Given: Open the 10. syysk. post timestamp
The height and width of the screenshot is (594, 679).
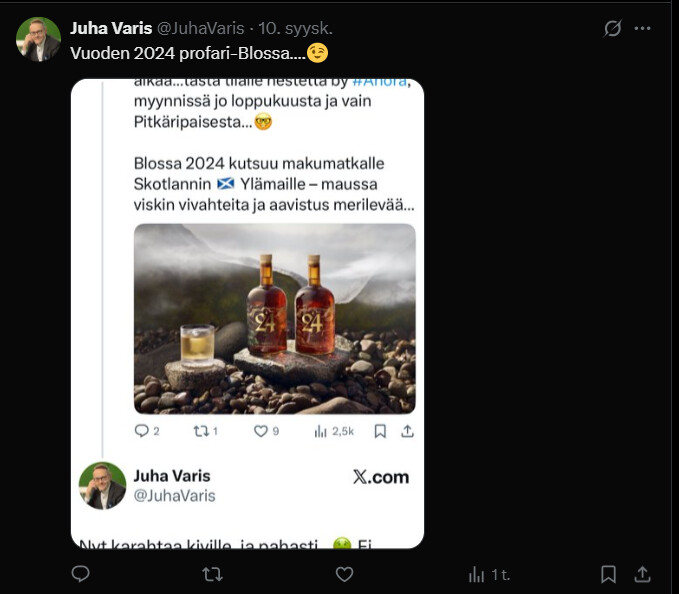Looking at the screenshot, I should [x=297, y=28].
